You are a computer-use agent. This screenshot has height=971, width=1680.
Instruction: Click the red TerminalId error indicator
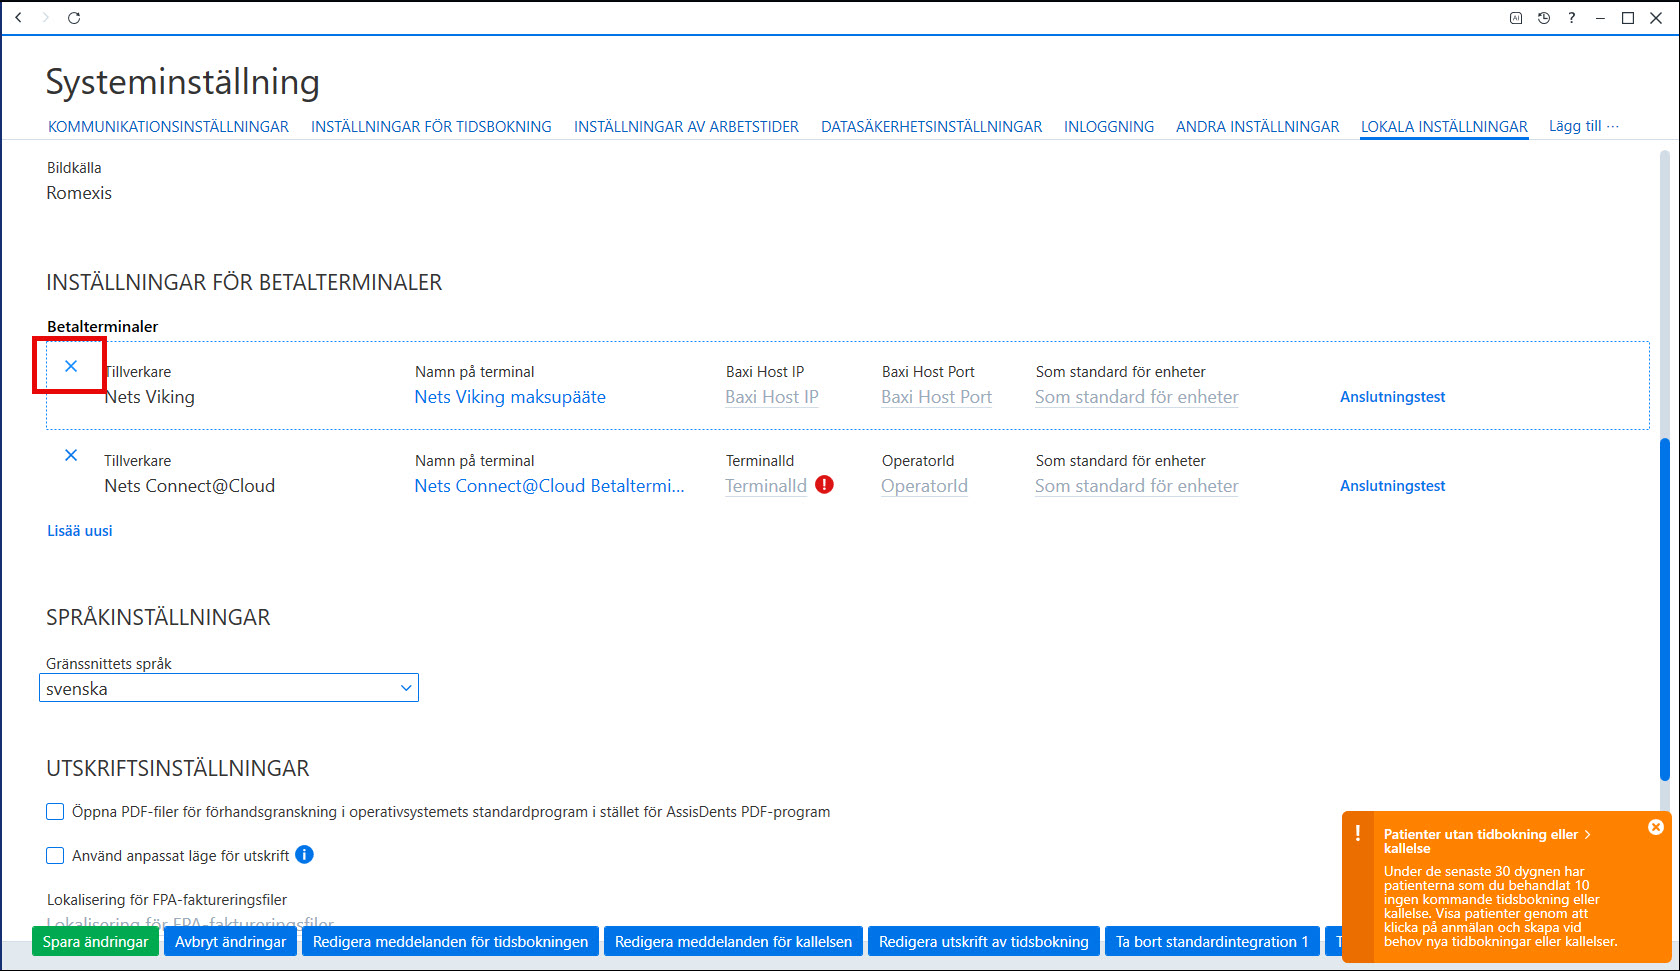pos(824,485)
